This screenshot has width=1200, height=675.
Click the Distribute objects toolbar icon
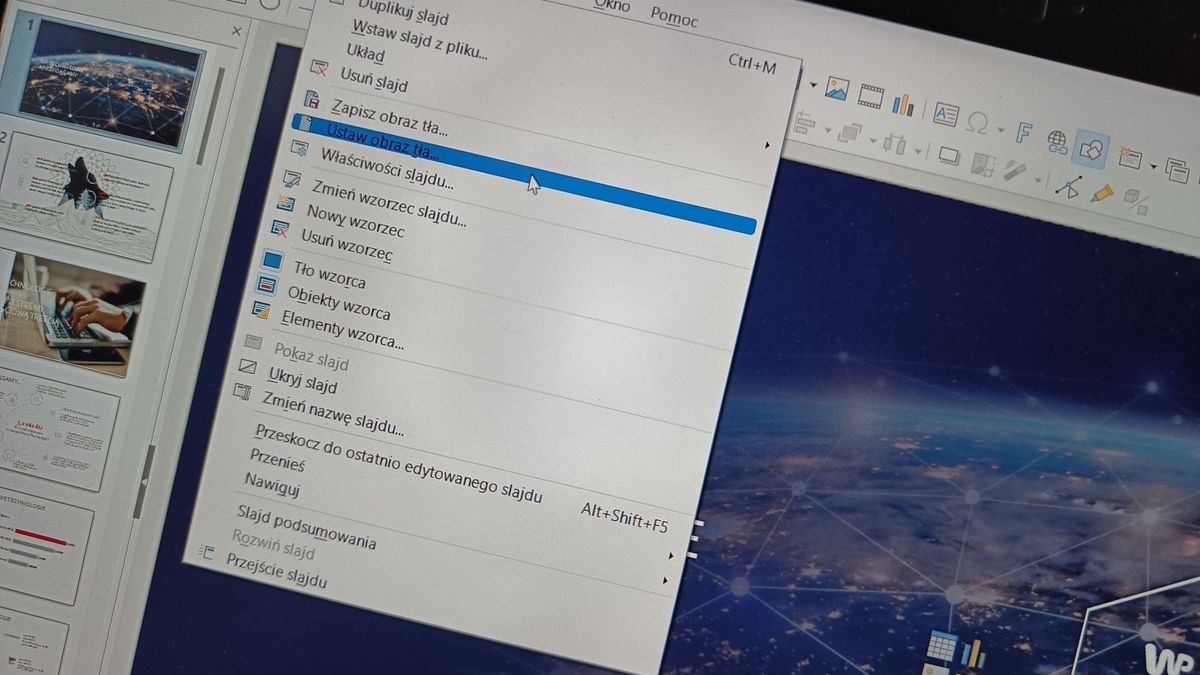tap(893, 143)
